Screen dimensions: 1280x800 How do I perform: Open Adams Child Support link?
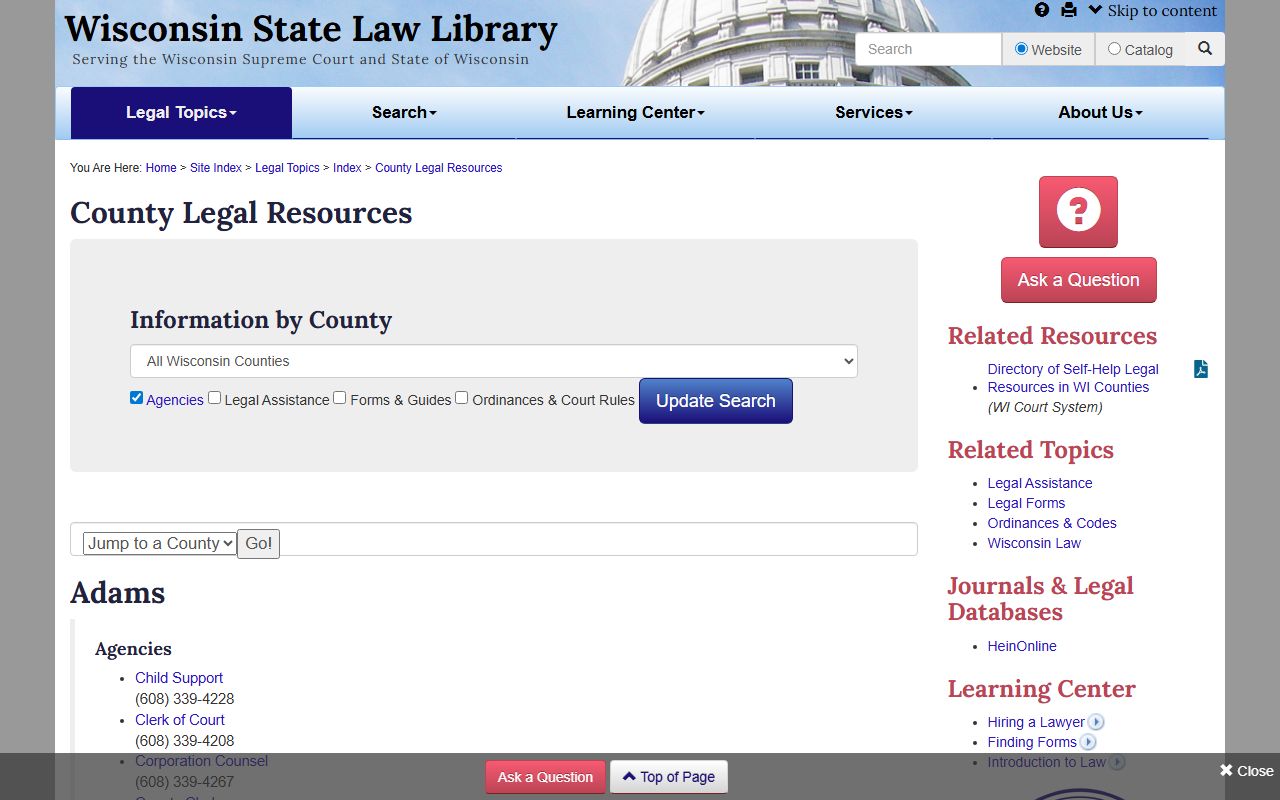[x=179, y=678]
